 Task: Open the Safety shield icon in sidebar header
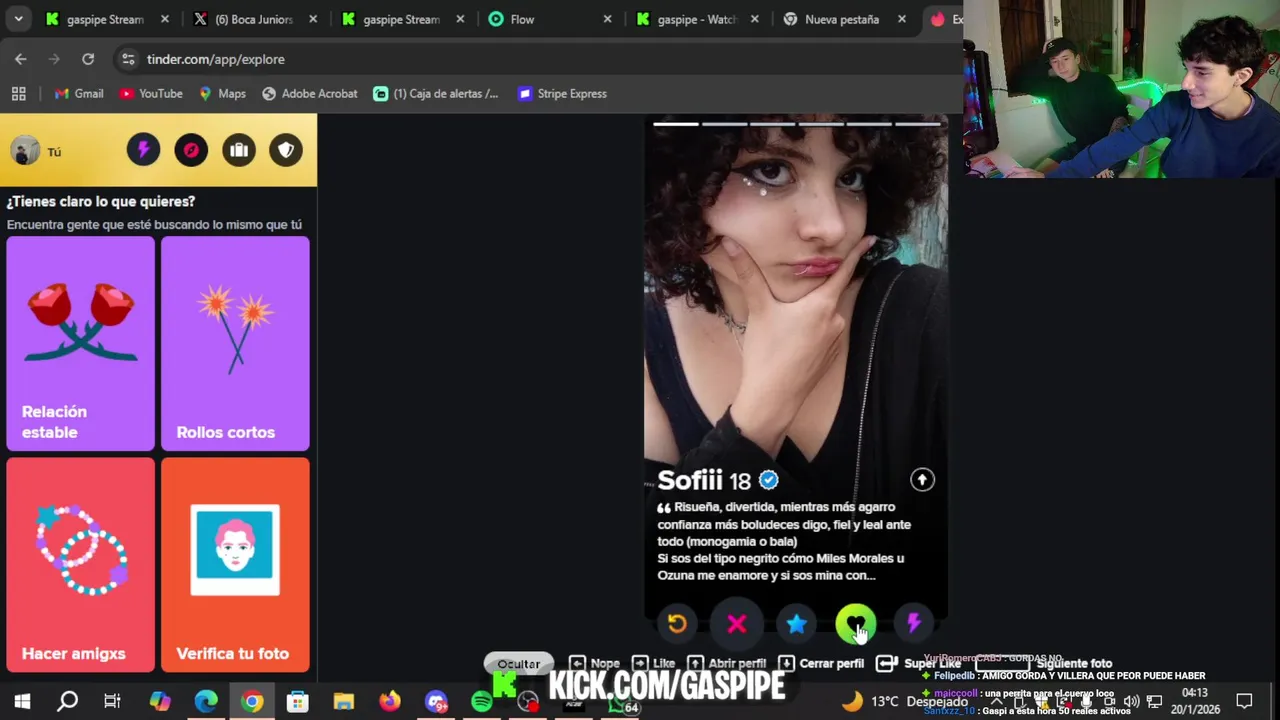(x=286, y=150)
